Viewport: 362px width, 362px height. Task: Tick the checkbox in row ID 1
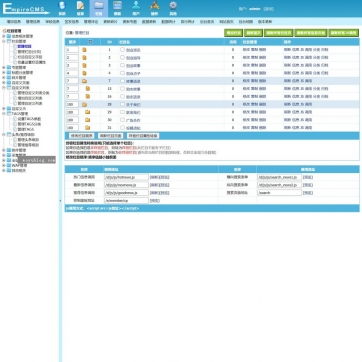pos(122,50)
